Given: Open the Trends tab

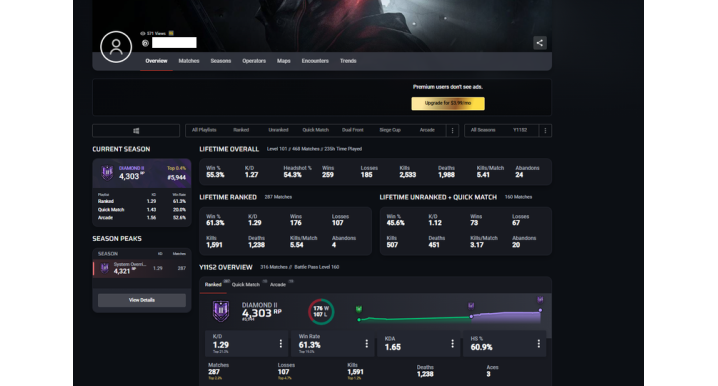Looking at the screenshot, I should coord(348,61).
